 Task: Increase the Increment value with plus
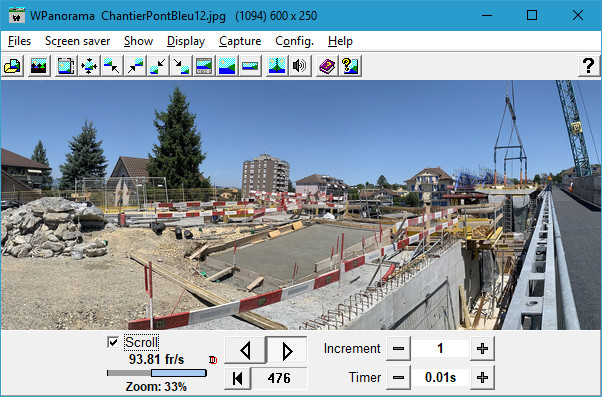tap(482, 348)
